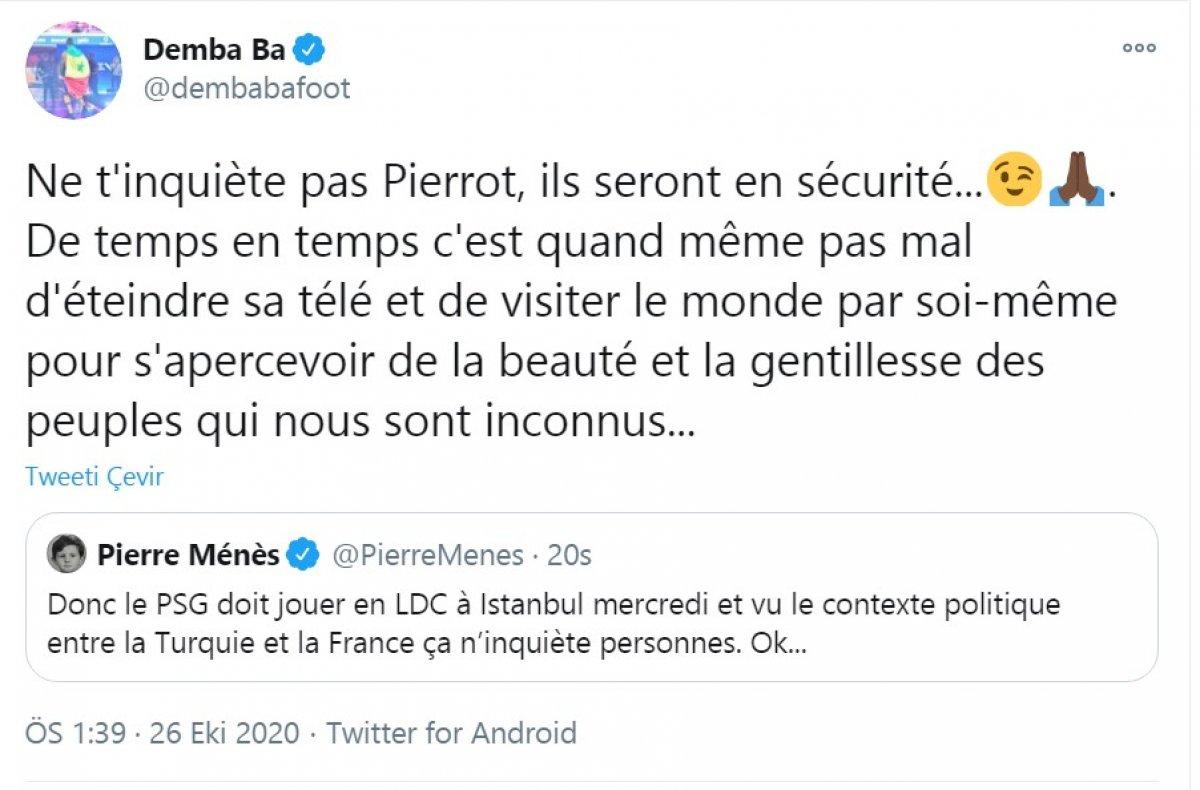Click the "26 Eki 2020" date
The width and height of the screenshot is (1200, 790).
[x=224, y=733]
